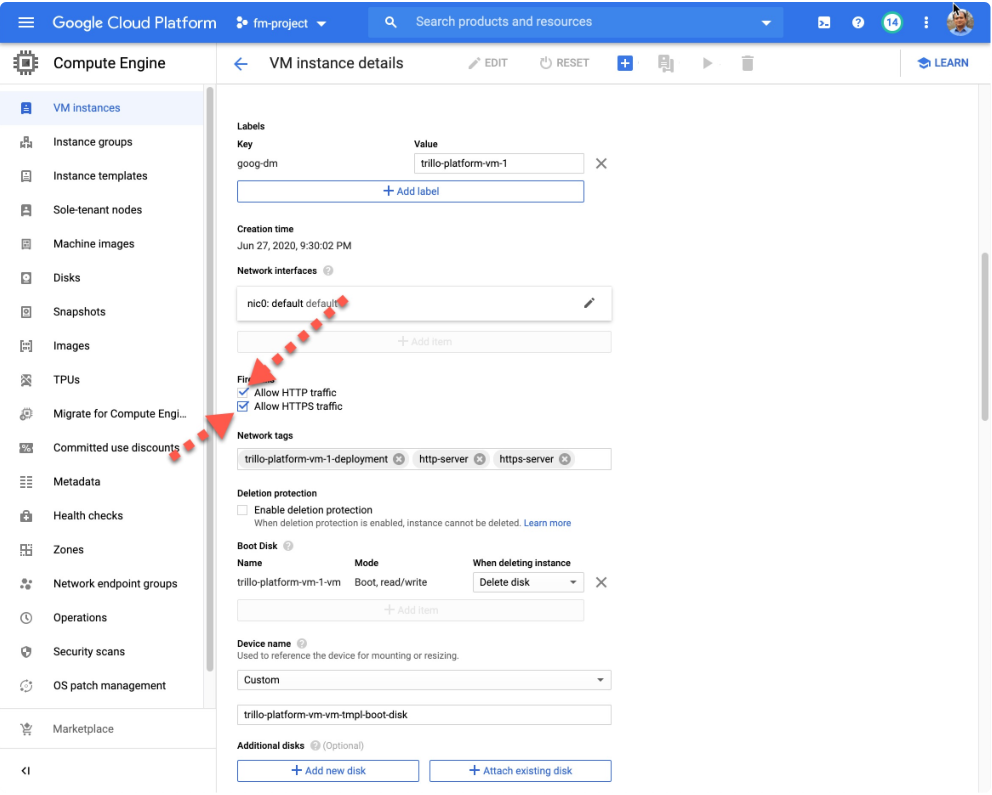Image resolution: width=992 pixels, height=795 pixels.
Task: Click the EDIT button
Action: [x=488, y=63]
